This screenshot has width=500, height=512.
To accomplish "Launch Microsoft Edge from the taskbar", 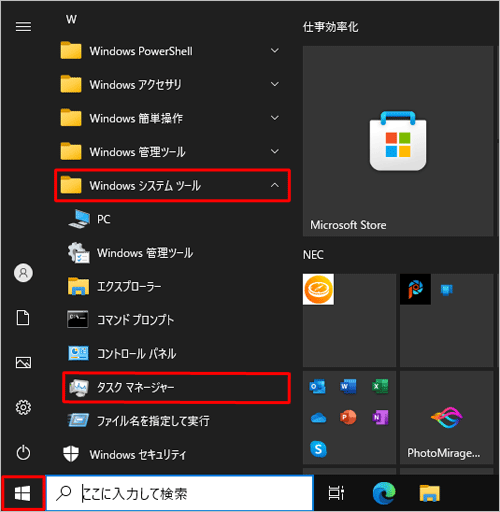I will [x=384, y=493].
